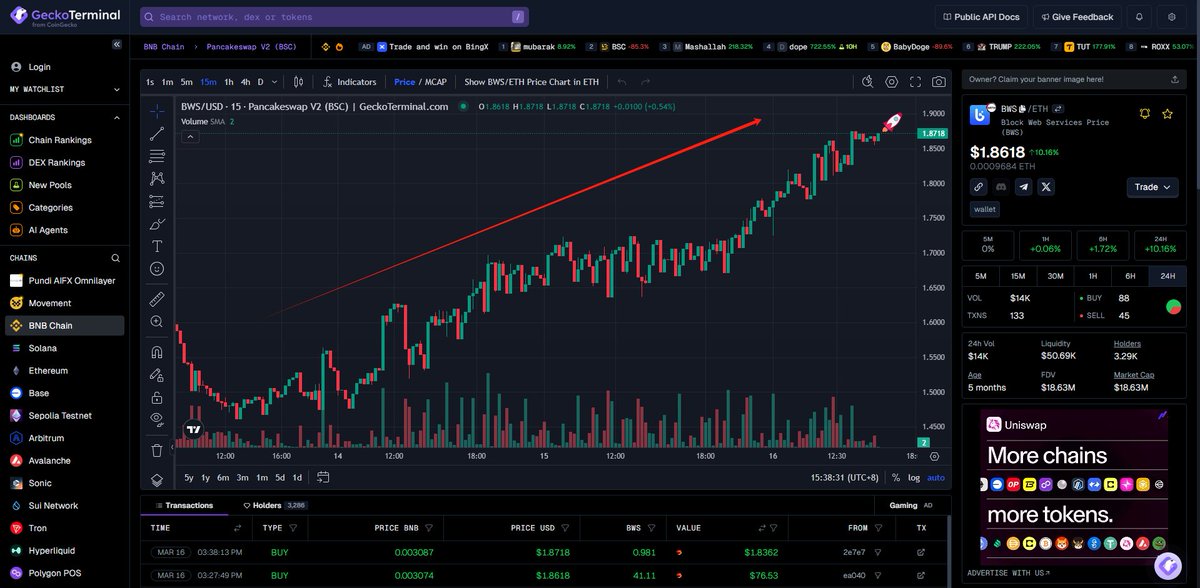The height and width of the screenshot is (588, 1200).
Task: Swap BWS/ETH pair direction
Action: tap(1058, 108)
